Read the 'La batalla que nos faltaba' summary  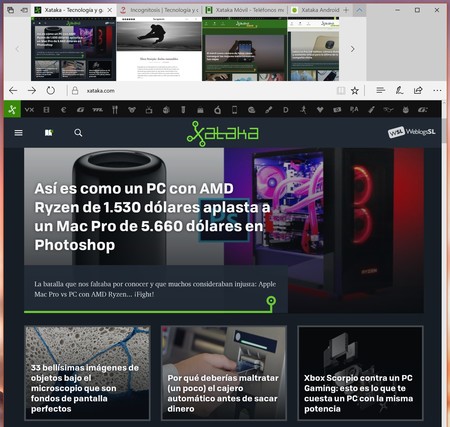[155, 289]
